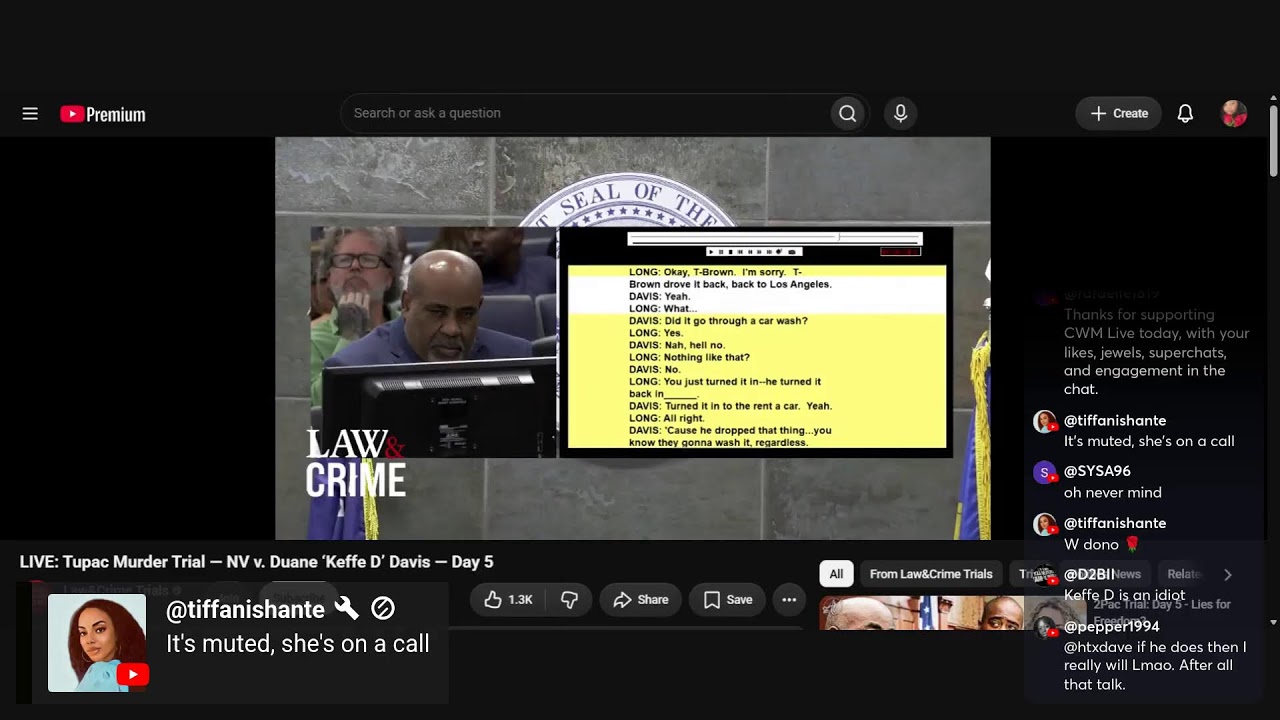Dislike this video

569,600
